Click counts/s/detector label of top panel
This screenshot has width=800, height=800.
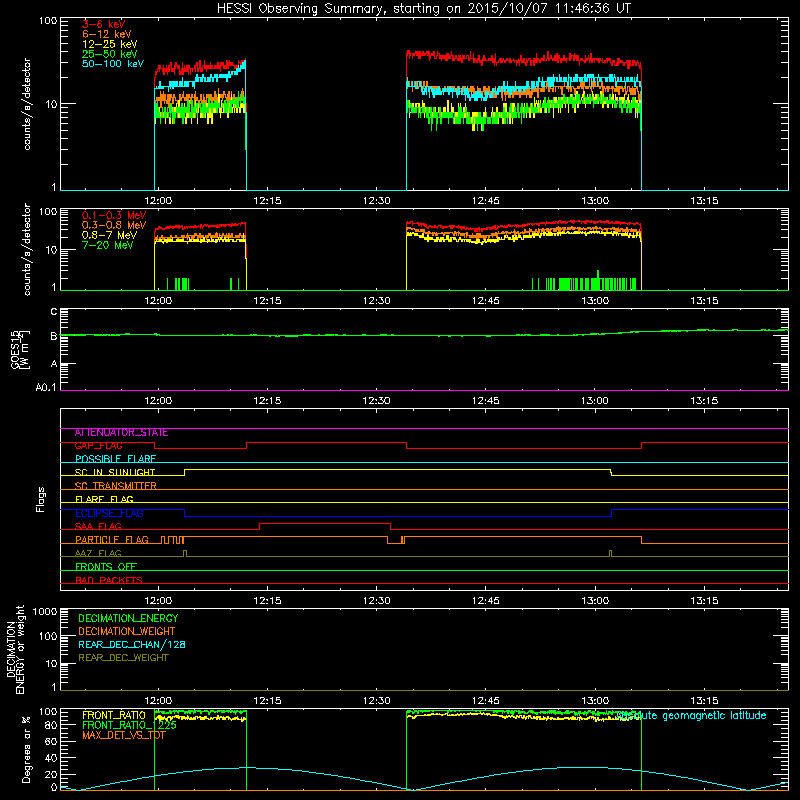[27, 104]
